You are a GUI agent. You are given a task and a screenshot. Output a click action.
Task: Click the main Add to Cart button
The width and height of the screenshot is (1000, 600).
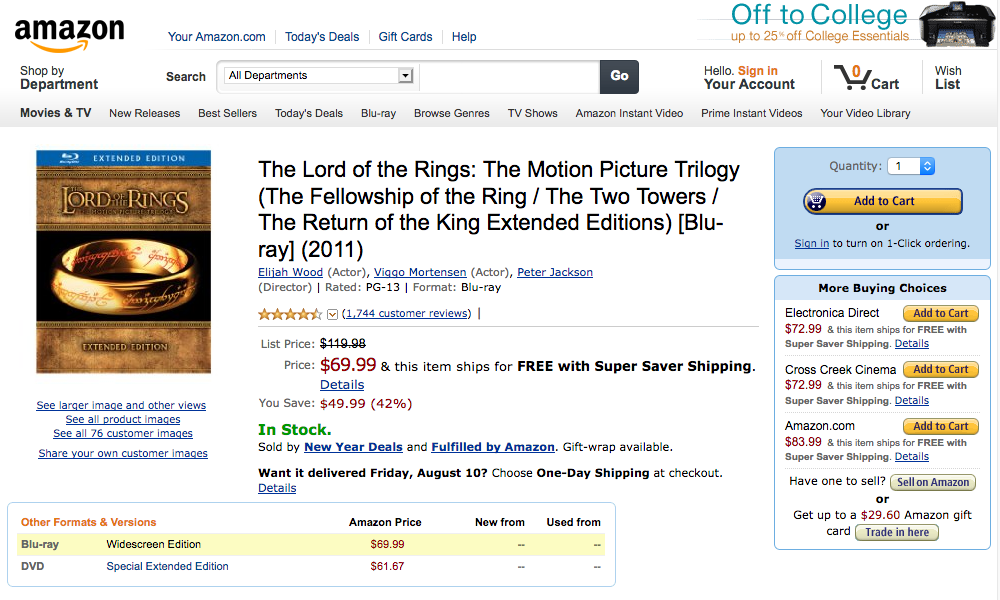tap(883, 201)
